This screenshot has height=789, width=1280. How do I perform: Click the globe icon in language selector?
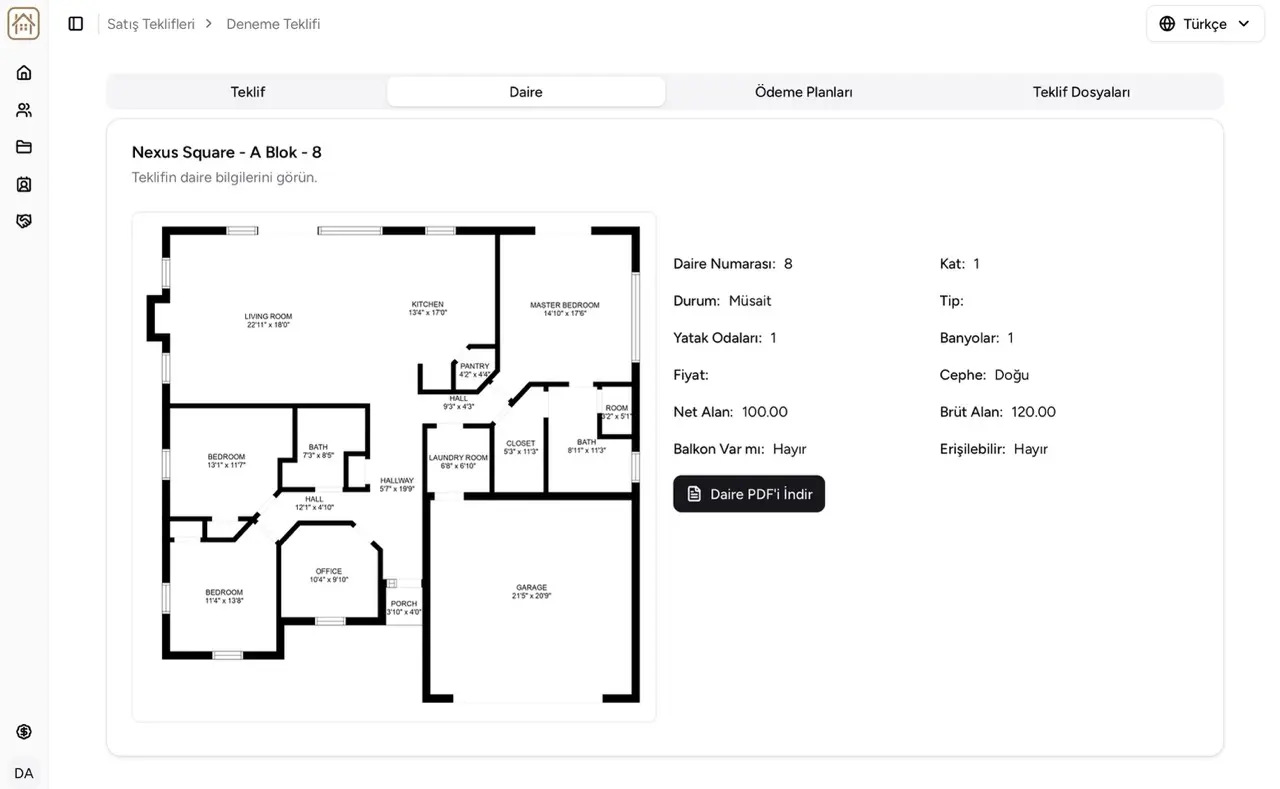tap(1167, 24)
